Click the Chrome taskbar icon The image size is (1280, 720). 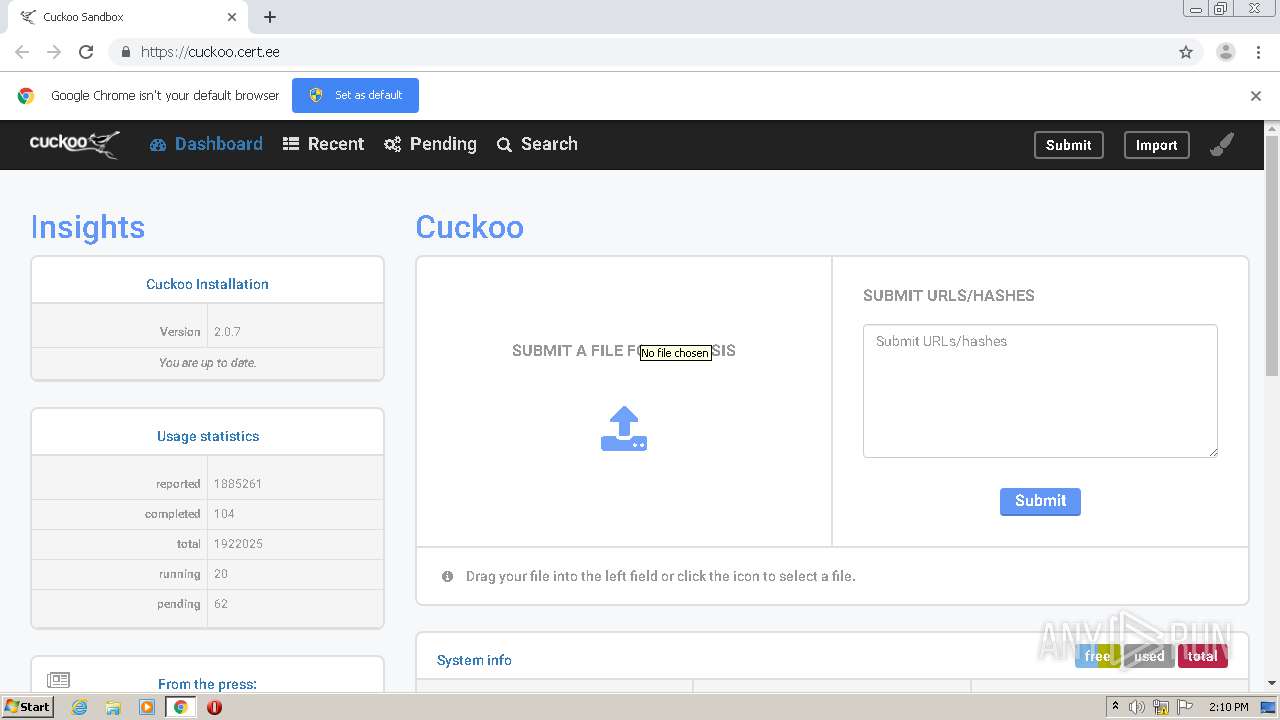(181, 707)
